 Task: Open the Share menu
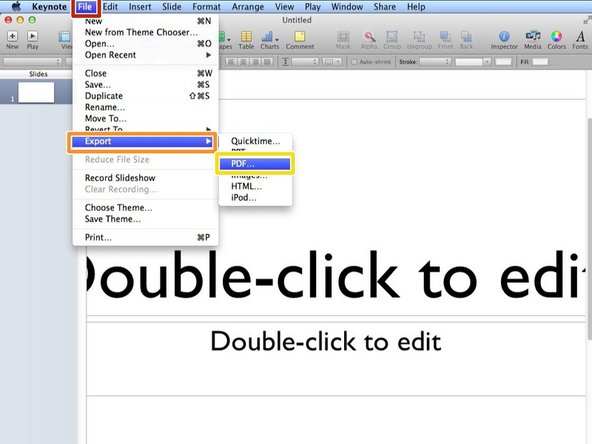pyautogui.click(x=385, y=7)
